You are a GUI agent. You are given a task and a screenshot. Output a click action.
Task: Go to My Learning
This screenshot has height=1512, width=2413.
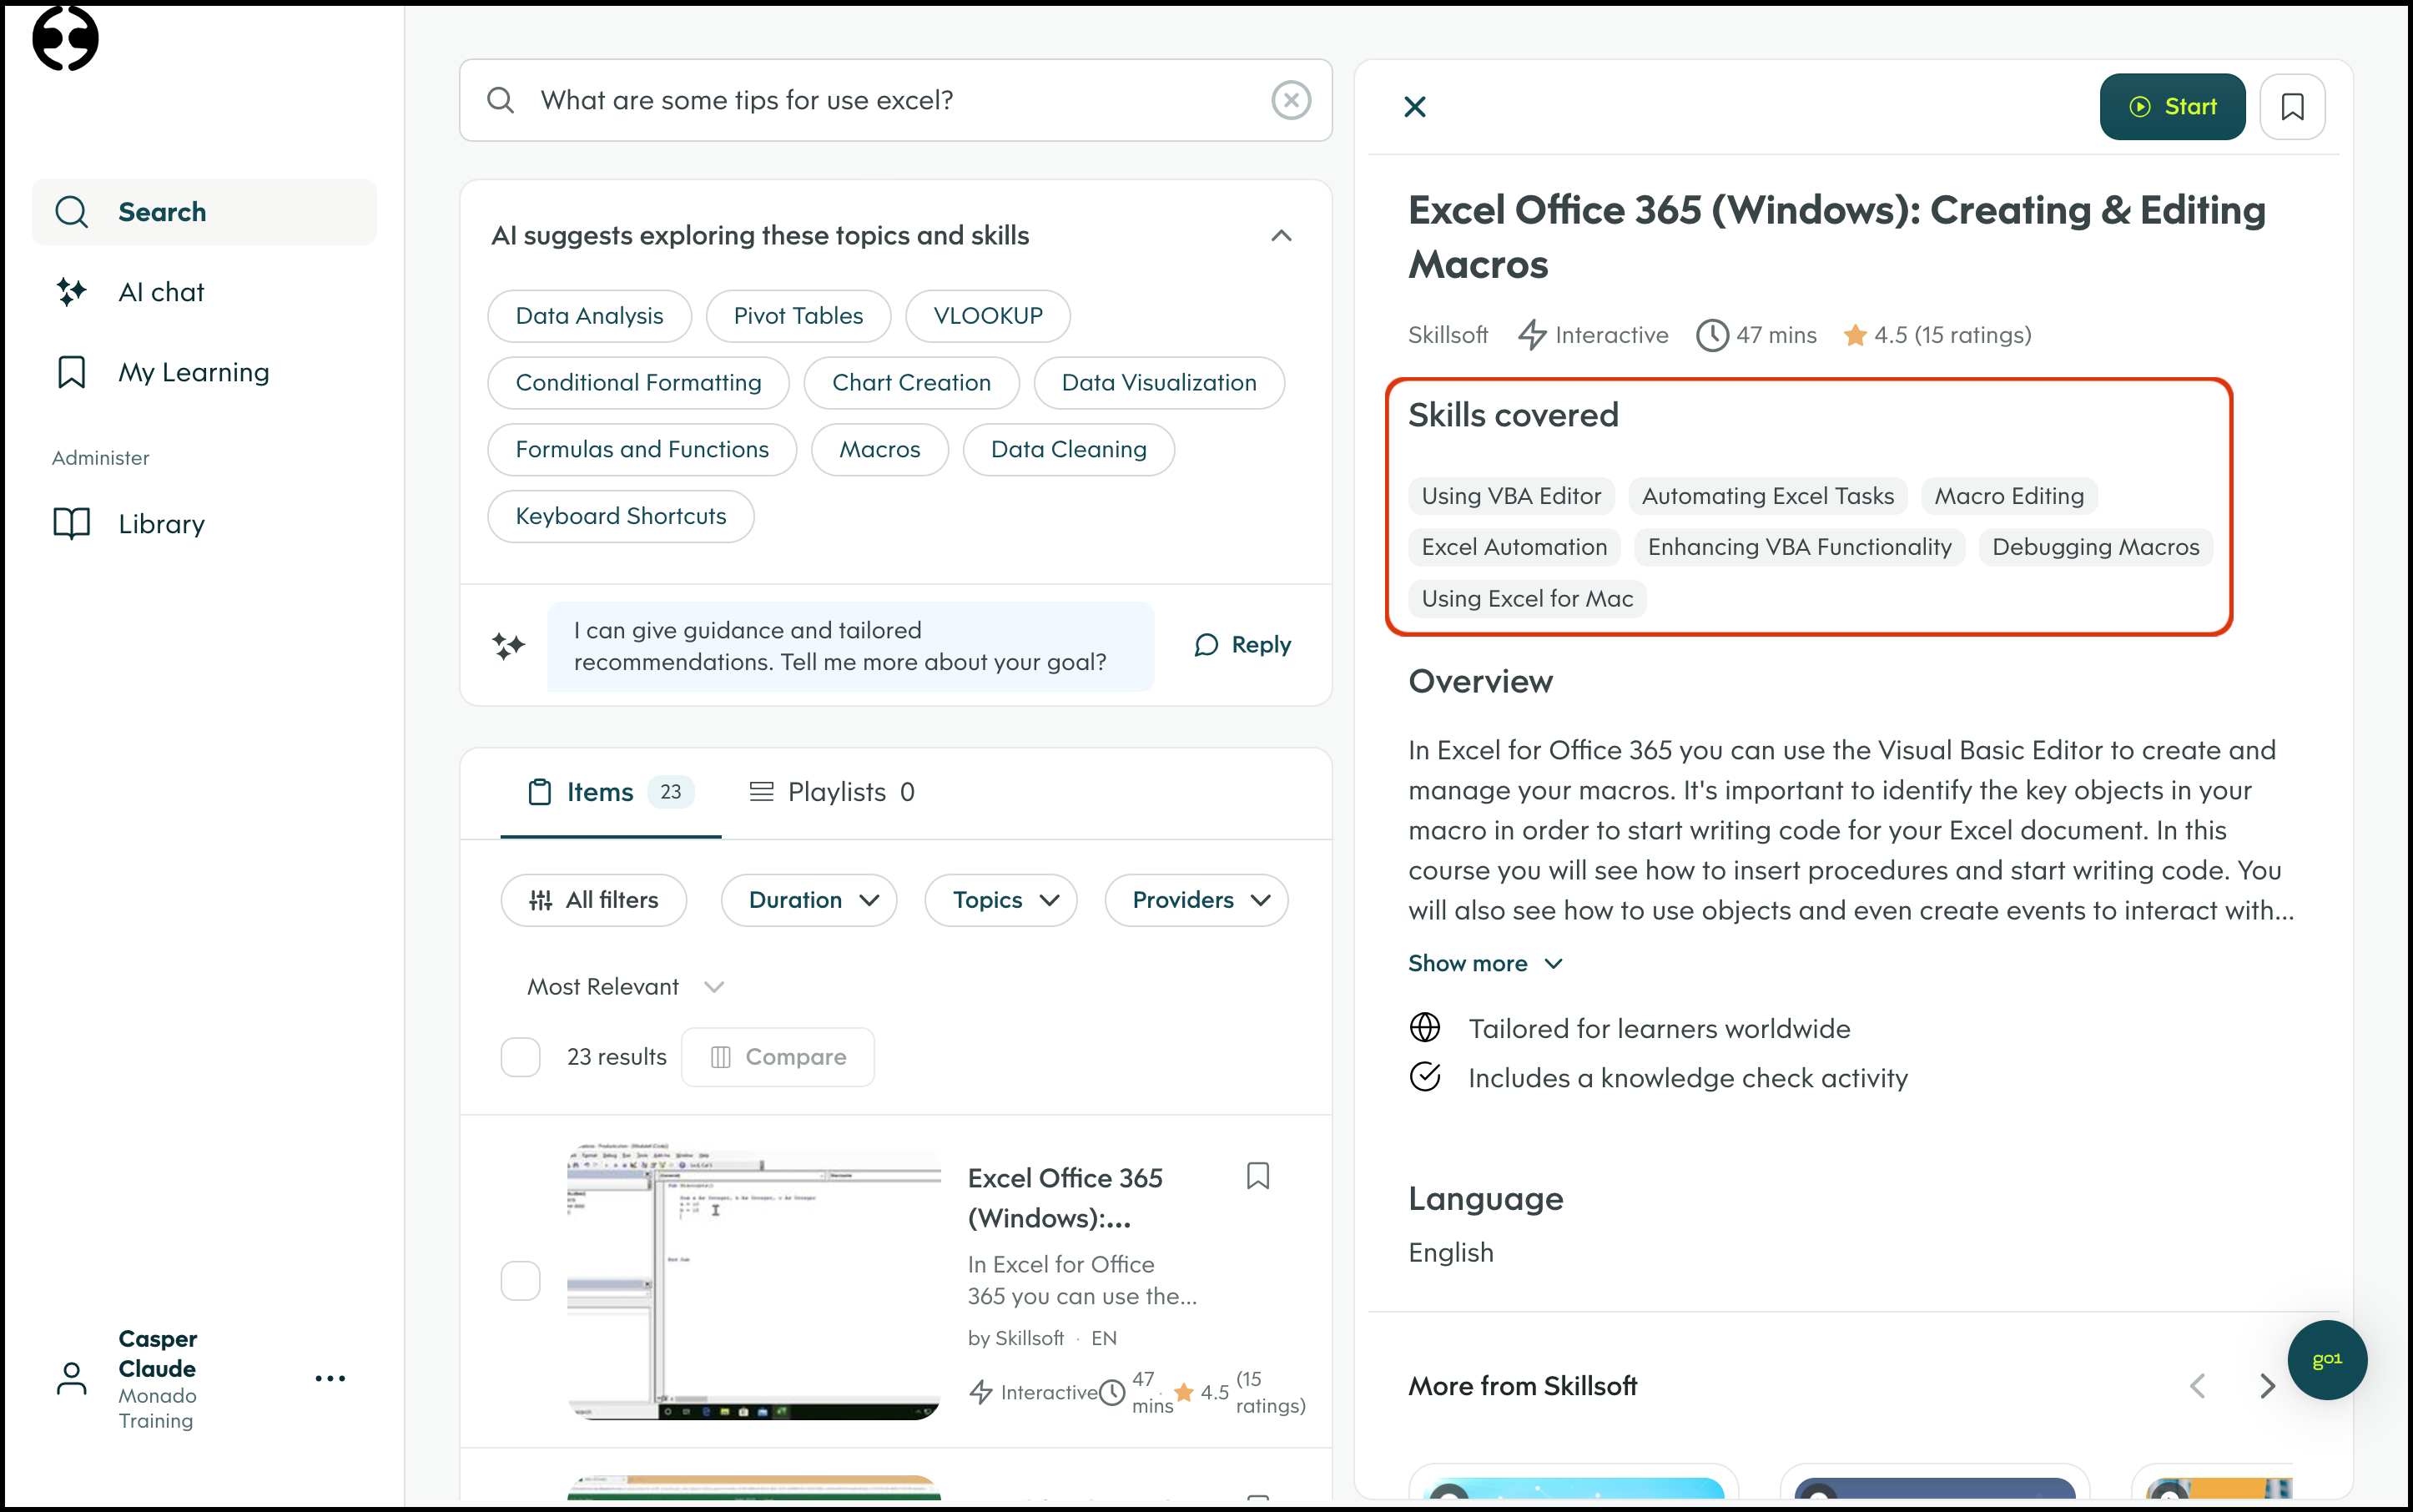point(204,372)
